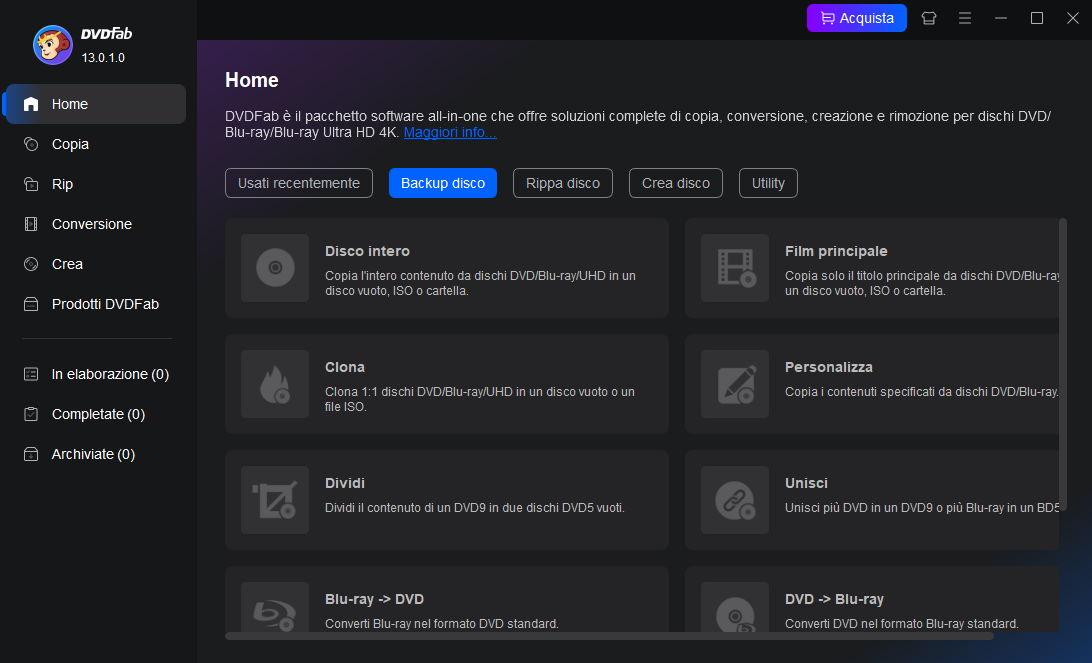Switch to the Rippa disco tab
Screen dimensions: 1092x663
tap(563, 183)
